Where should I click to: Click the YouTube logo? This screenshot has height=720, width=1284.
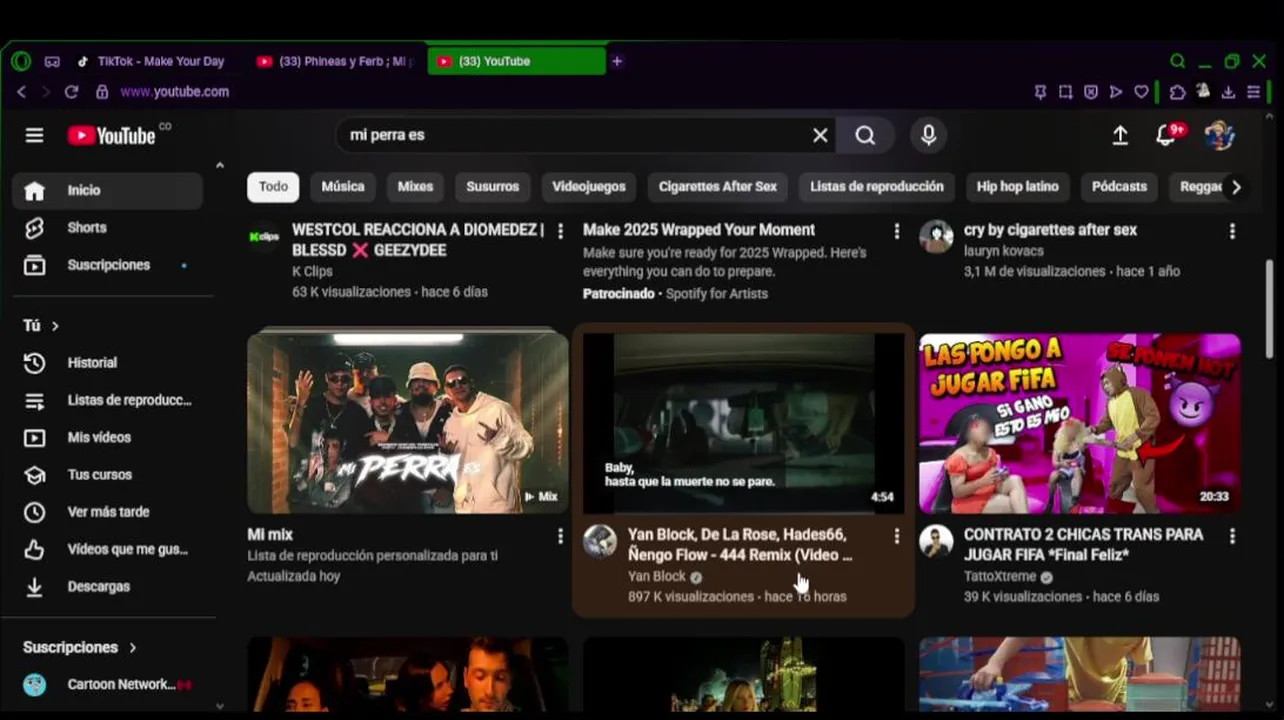[112, 135]
